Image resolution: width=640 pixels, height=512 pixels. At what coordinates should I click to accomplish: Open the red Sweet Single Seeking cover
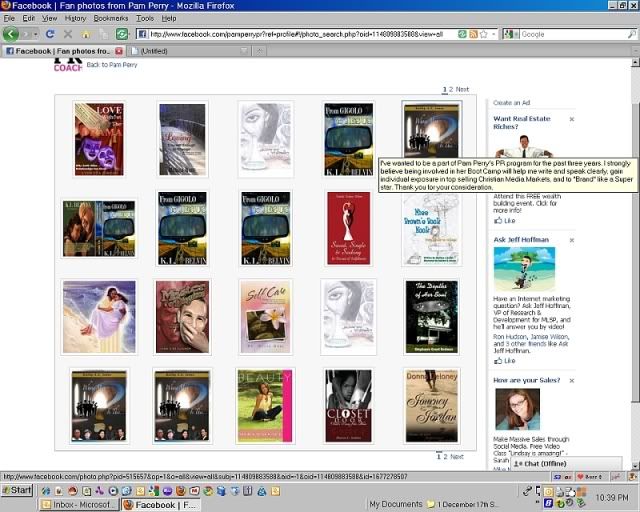[348, 228]
